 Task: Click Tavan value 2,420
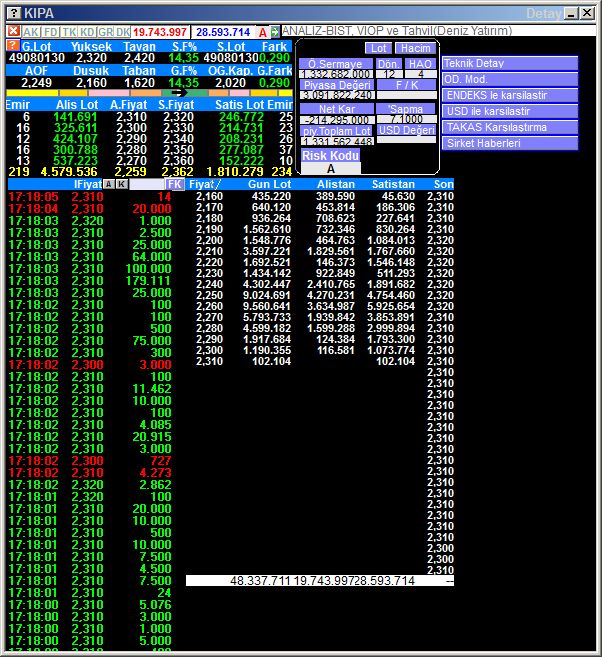point(139,58)
